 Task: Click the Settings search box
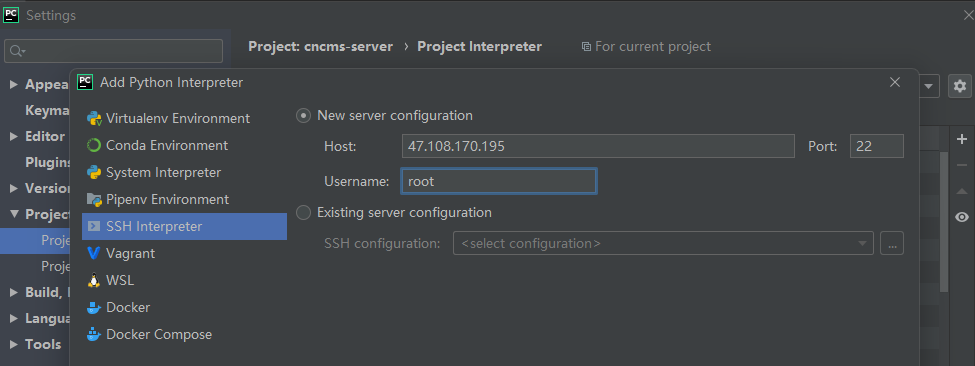114,51
